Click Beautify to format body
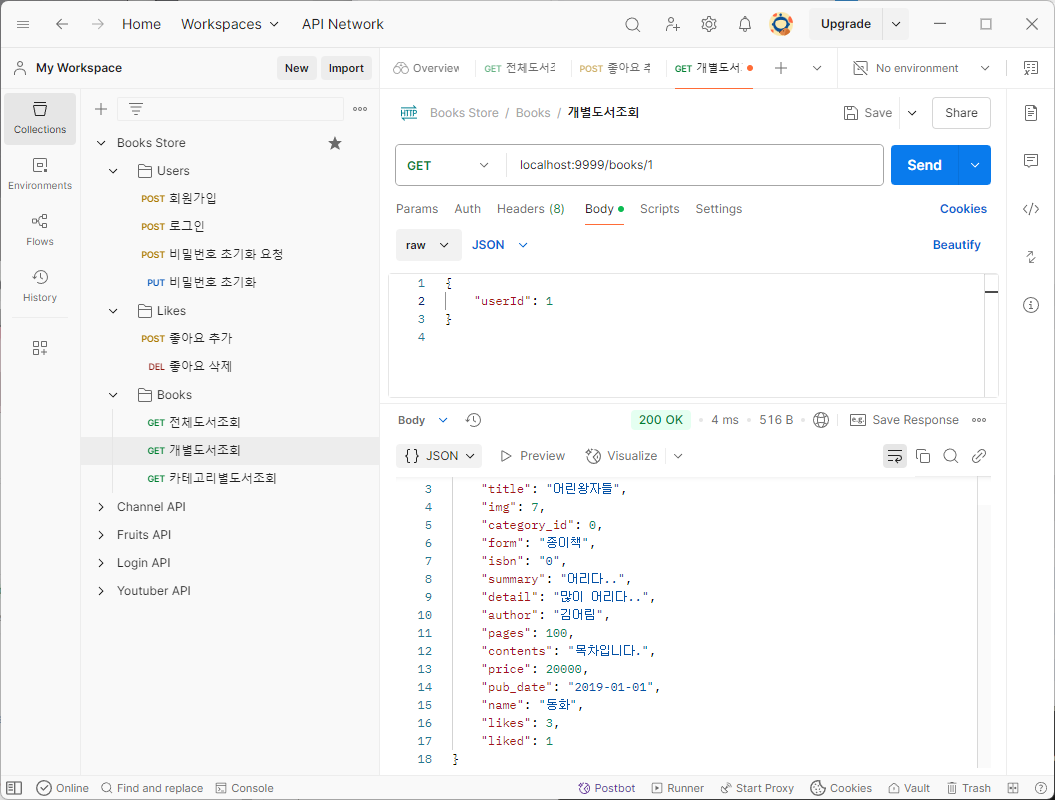This screenshot has height=800, width=1055. [x=956, y=245]
